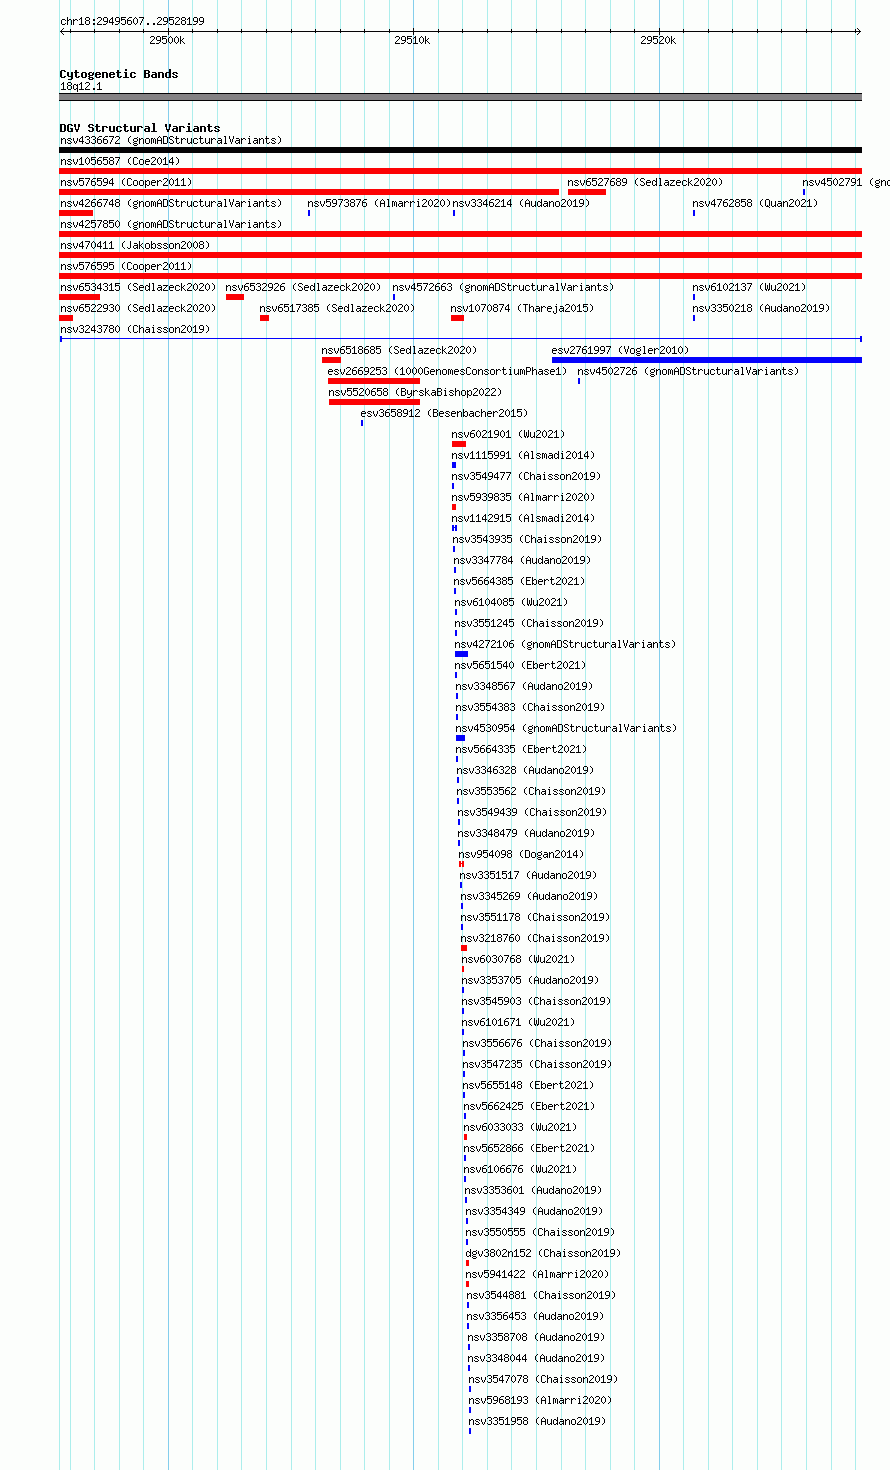Open nsv3549477 (Chaisson2019) variant
This screenshot has height=1470, width=890.
click(527, 476)
